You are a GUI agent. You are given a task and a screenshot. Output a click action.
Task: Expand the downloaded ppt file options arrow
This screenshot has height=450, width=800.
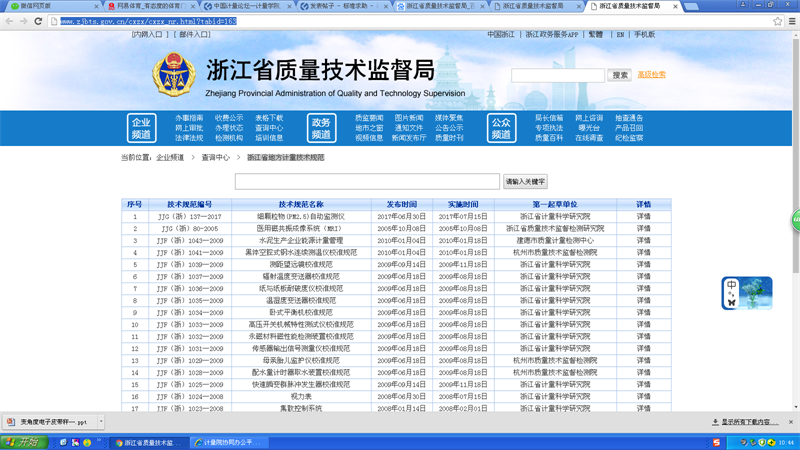point(100,421)
